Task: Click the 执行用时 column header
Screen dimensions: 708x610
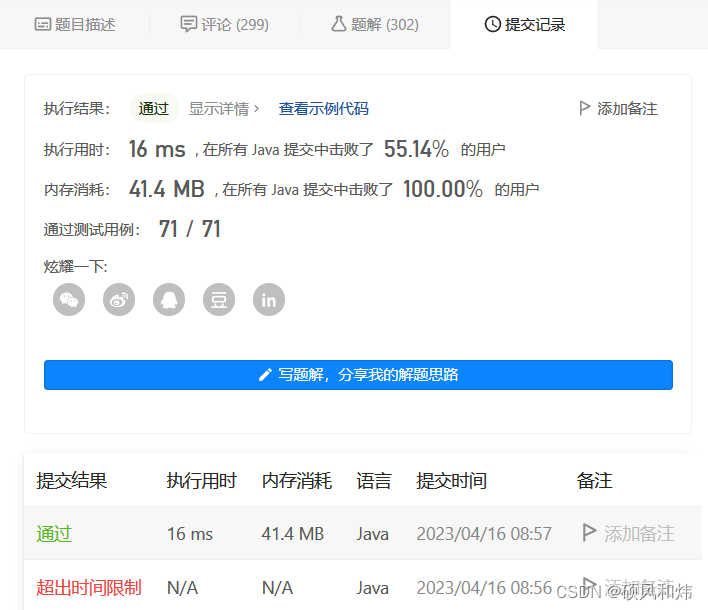Action: click(201, 481)
